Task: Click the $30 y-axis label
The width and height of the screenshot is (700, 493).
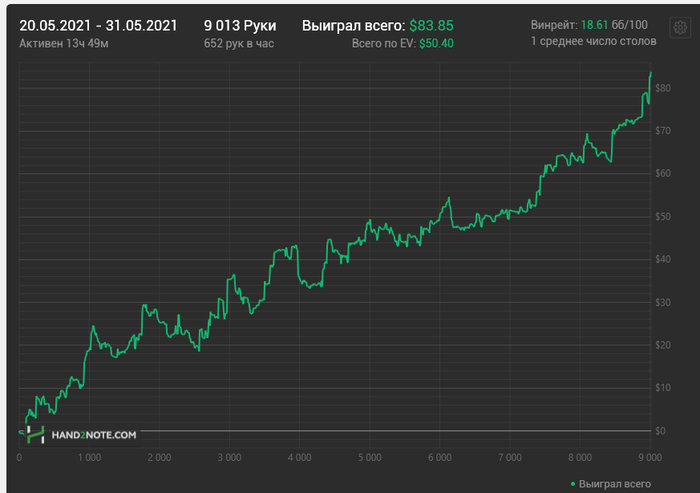Action: [663, 302]
